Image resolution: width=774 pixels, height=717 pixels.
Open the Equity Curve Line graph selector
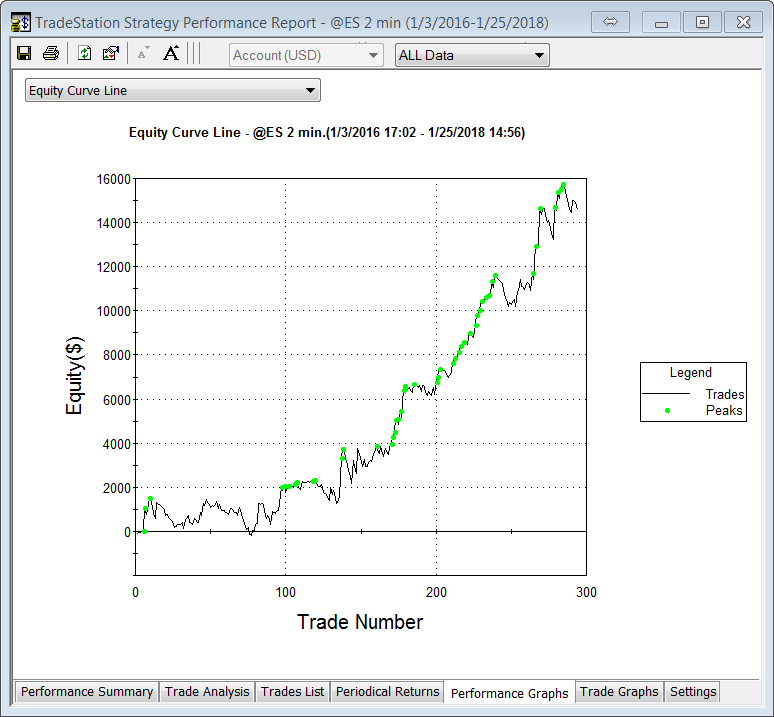[x=172, y=91]
